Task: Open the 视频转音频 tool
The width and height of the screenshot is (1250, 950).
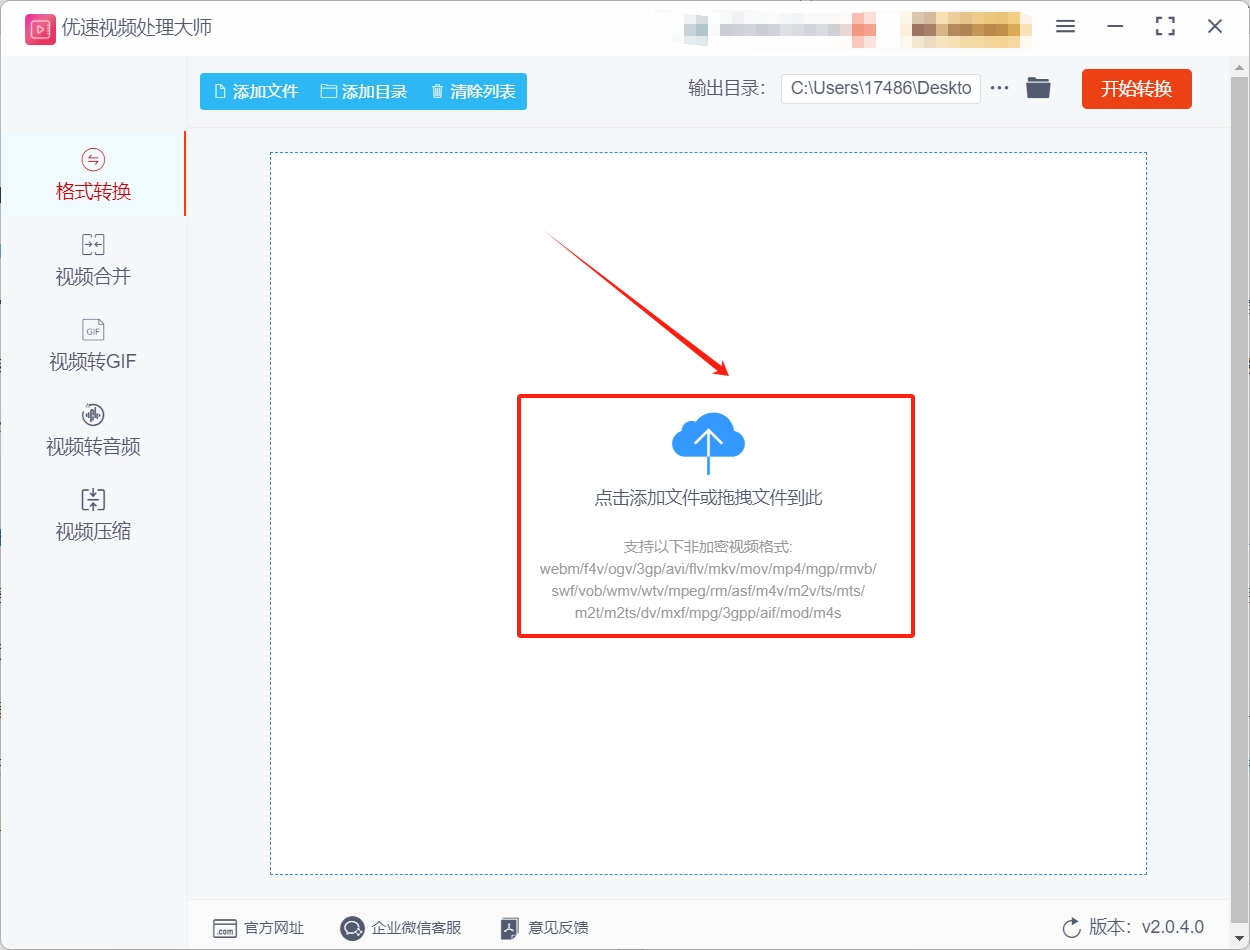Action: click(93, 430)
